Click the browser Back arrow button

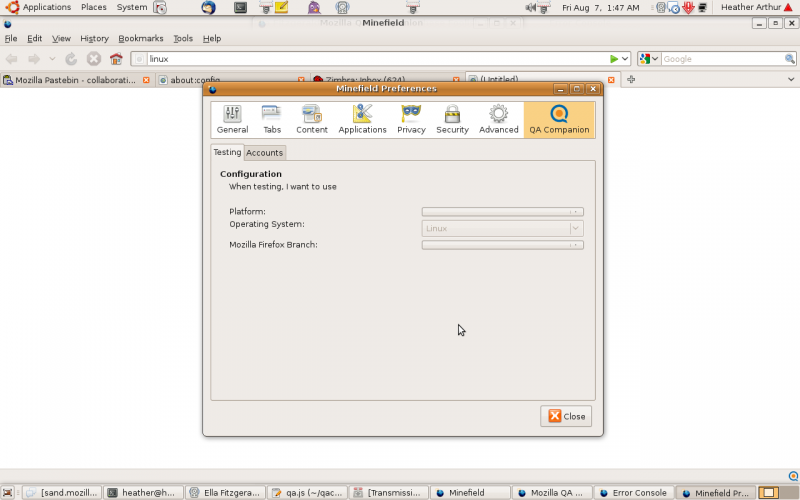12,59
